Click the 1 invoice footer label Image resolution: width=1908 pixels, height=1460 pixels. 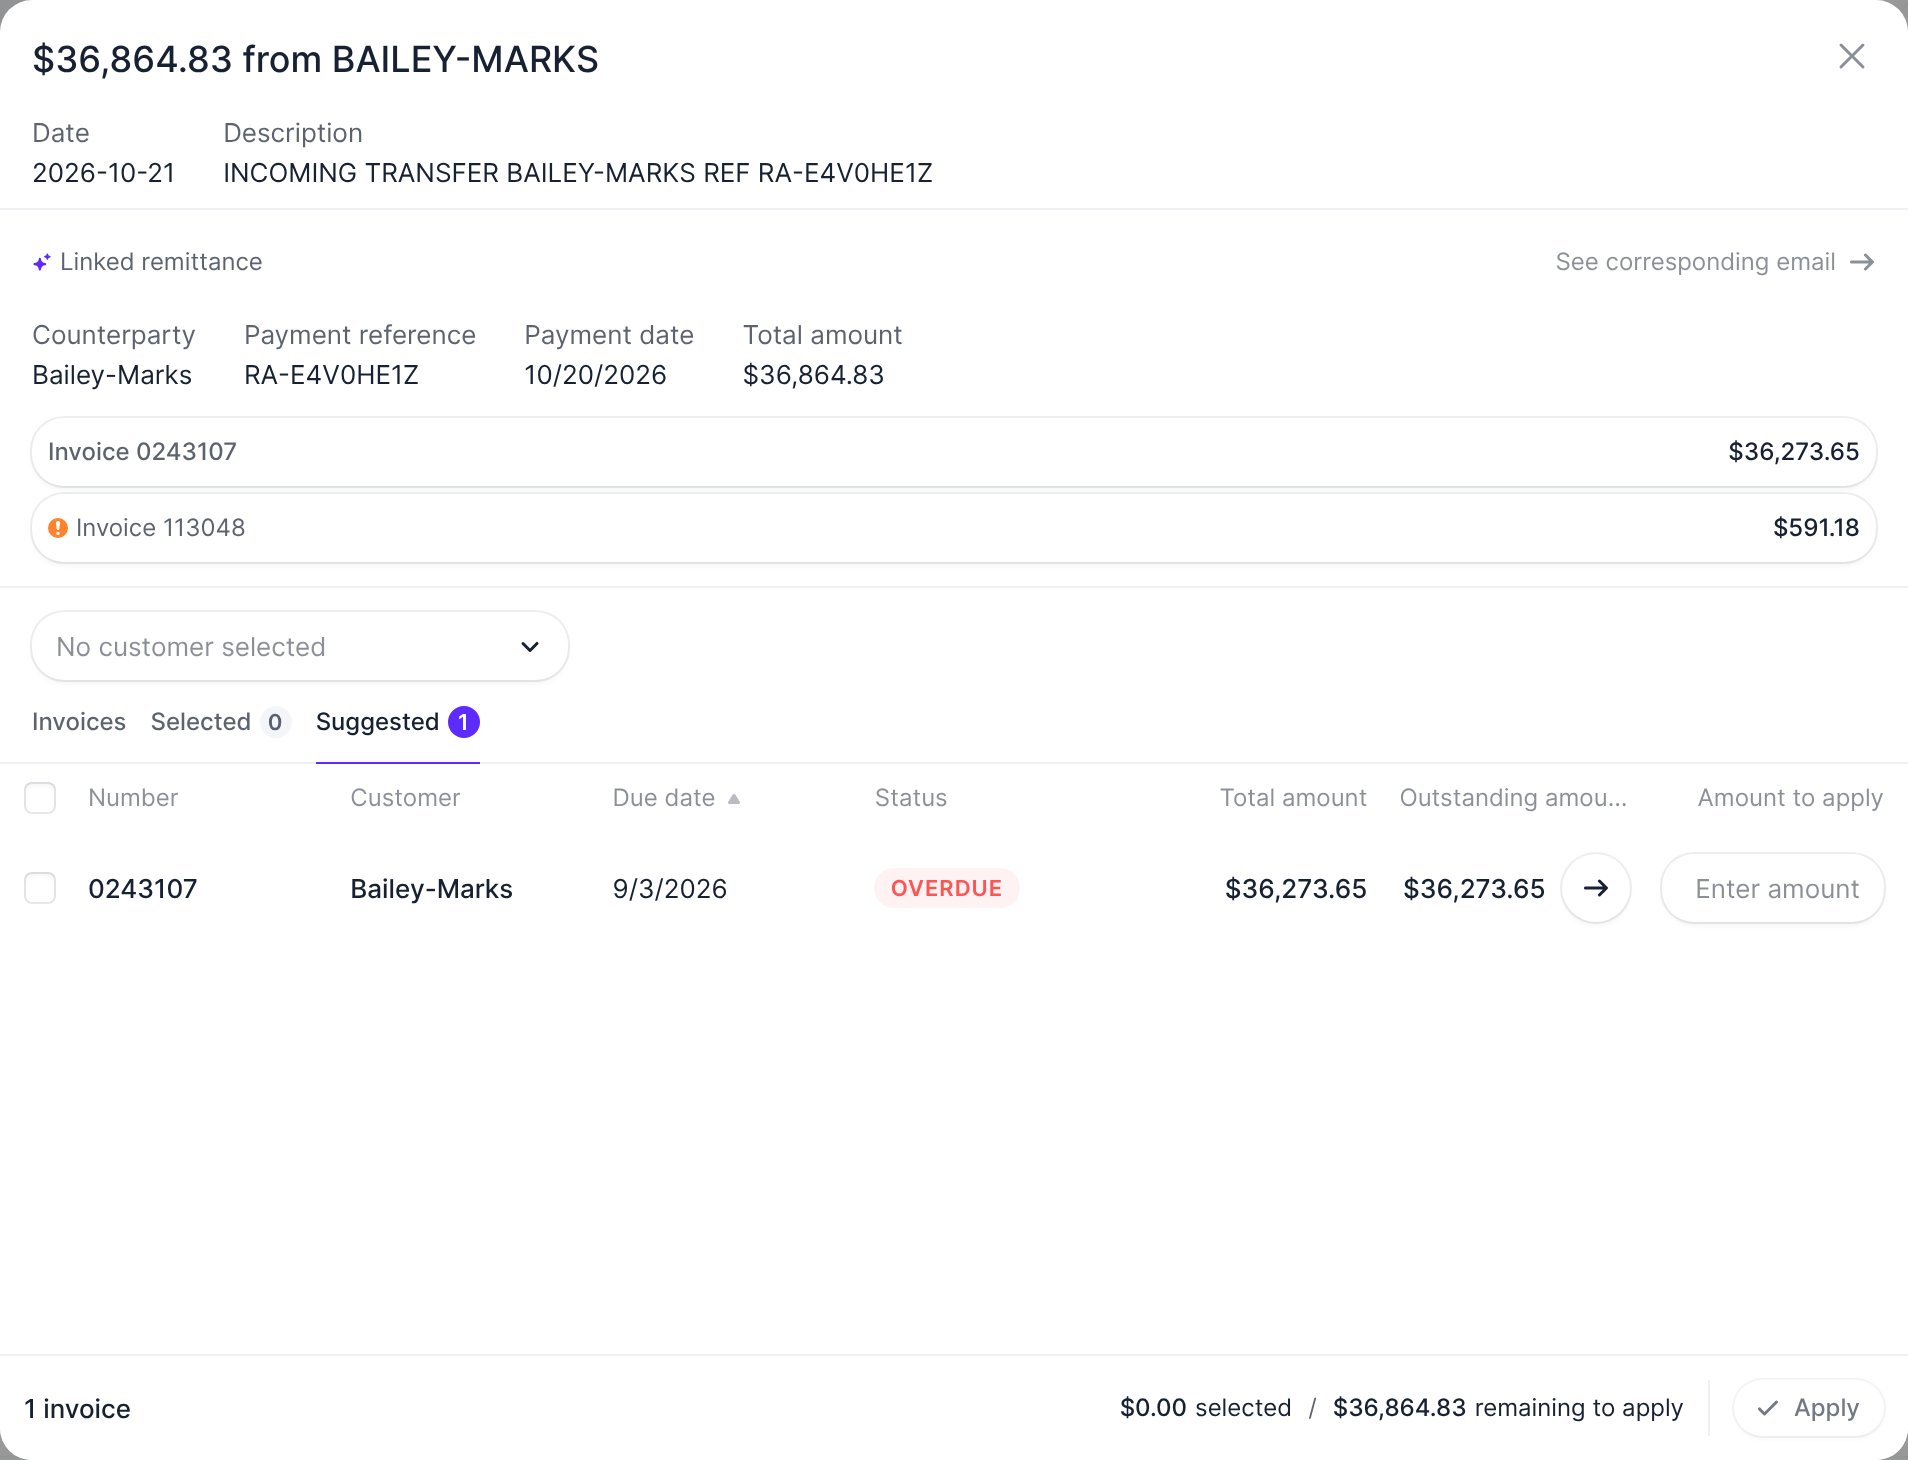point(78,1409)
